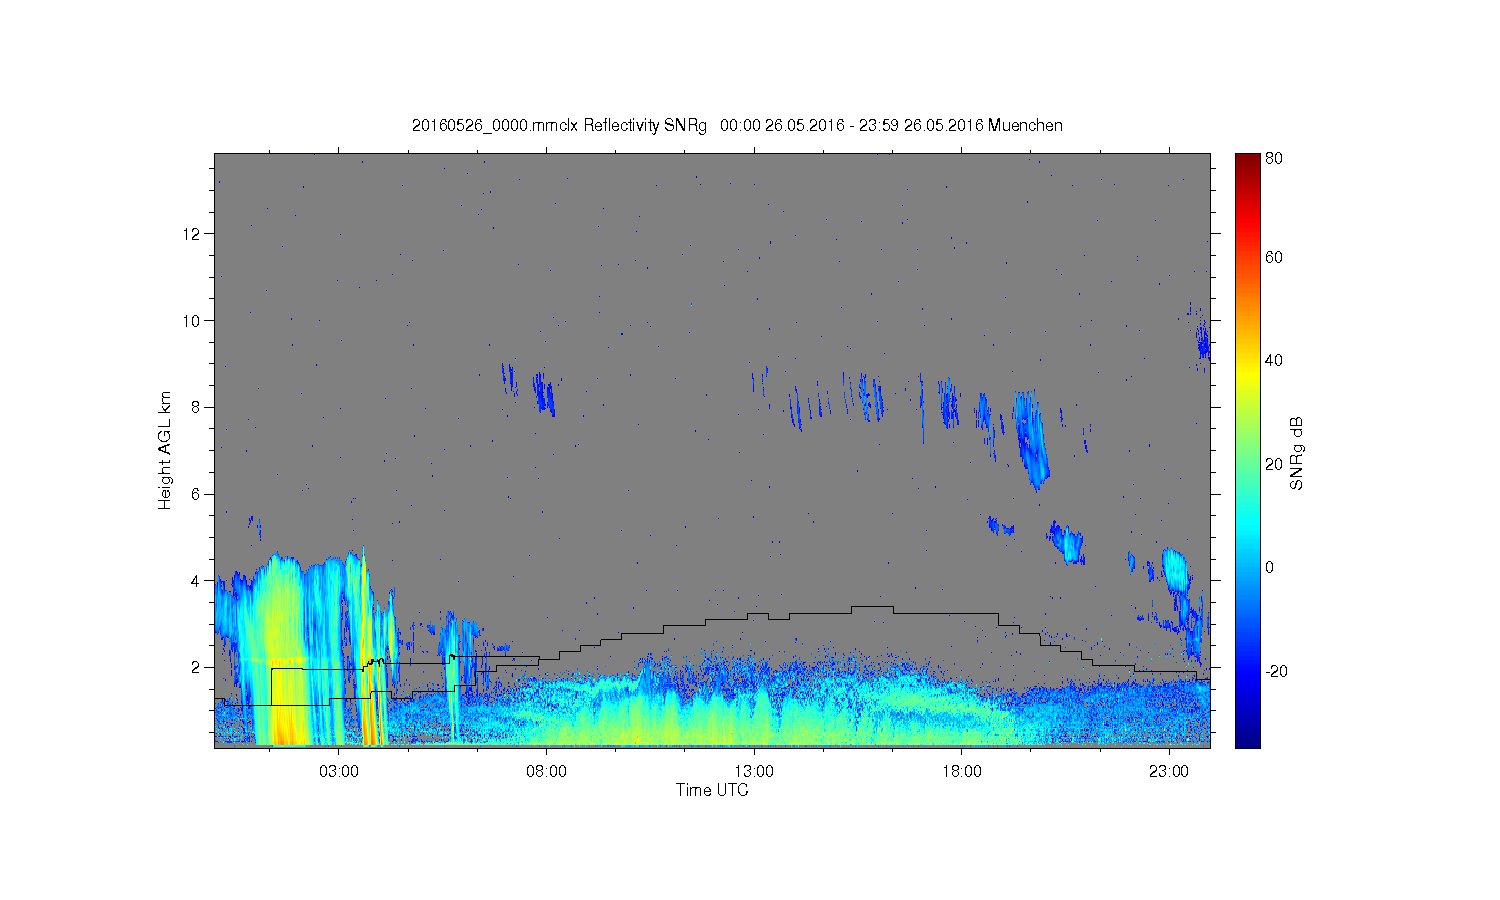Click the '13:00' time tick label
The image size is (1500, 900).
coord(754,772)
